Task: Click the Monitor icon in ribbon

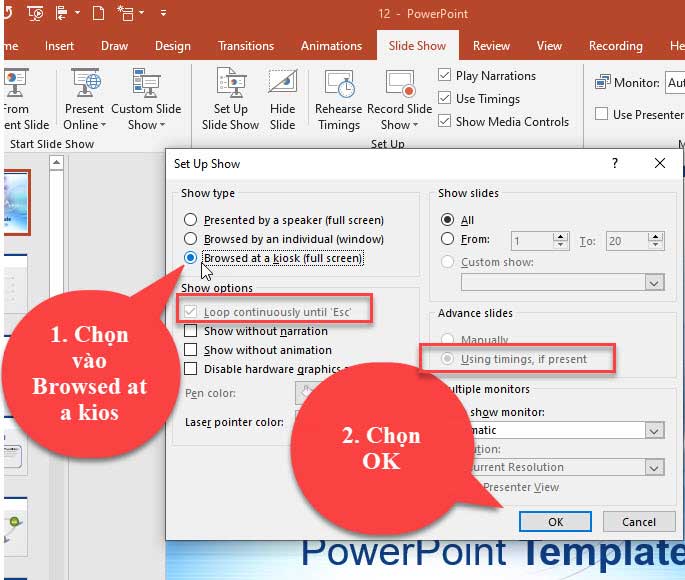Action: tap(603, 82)
